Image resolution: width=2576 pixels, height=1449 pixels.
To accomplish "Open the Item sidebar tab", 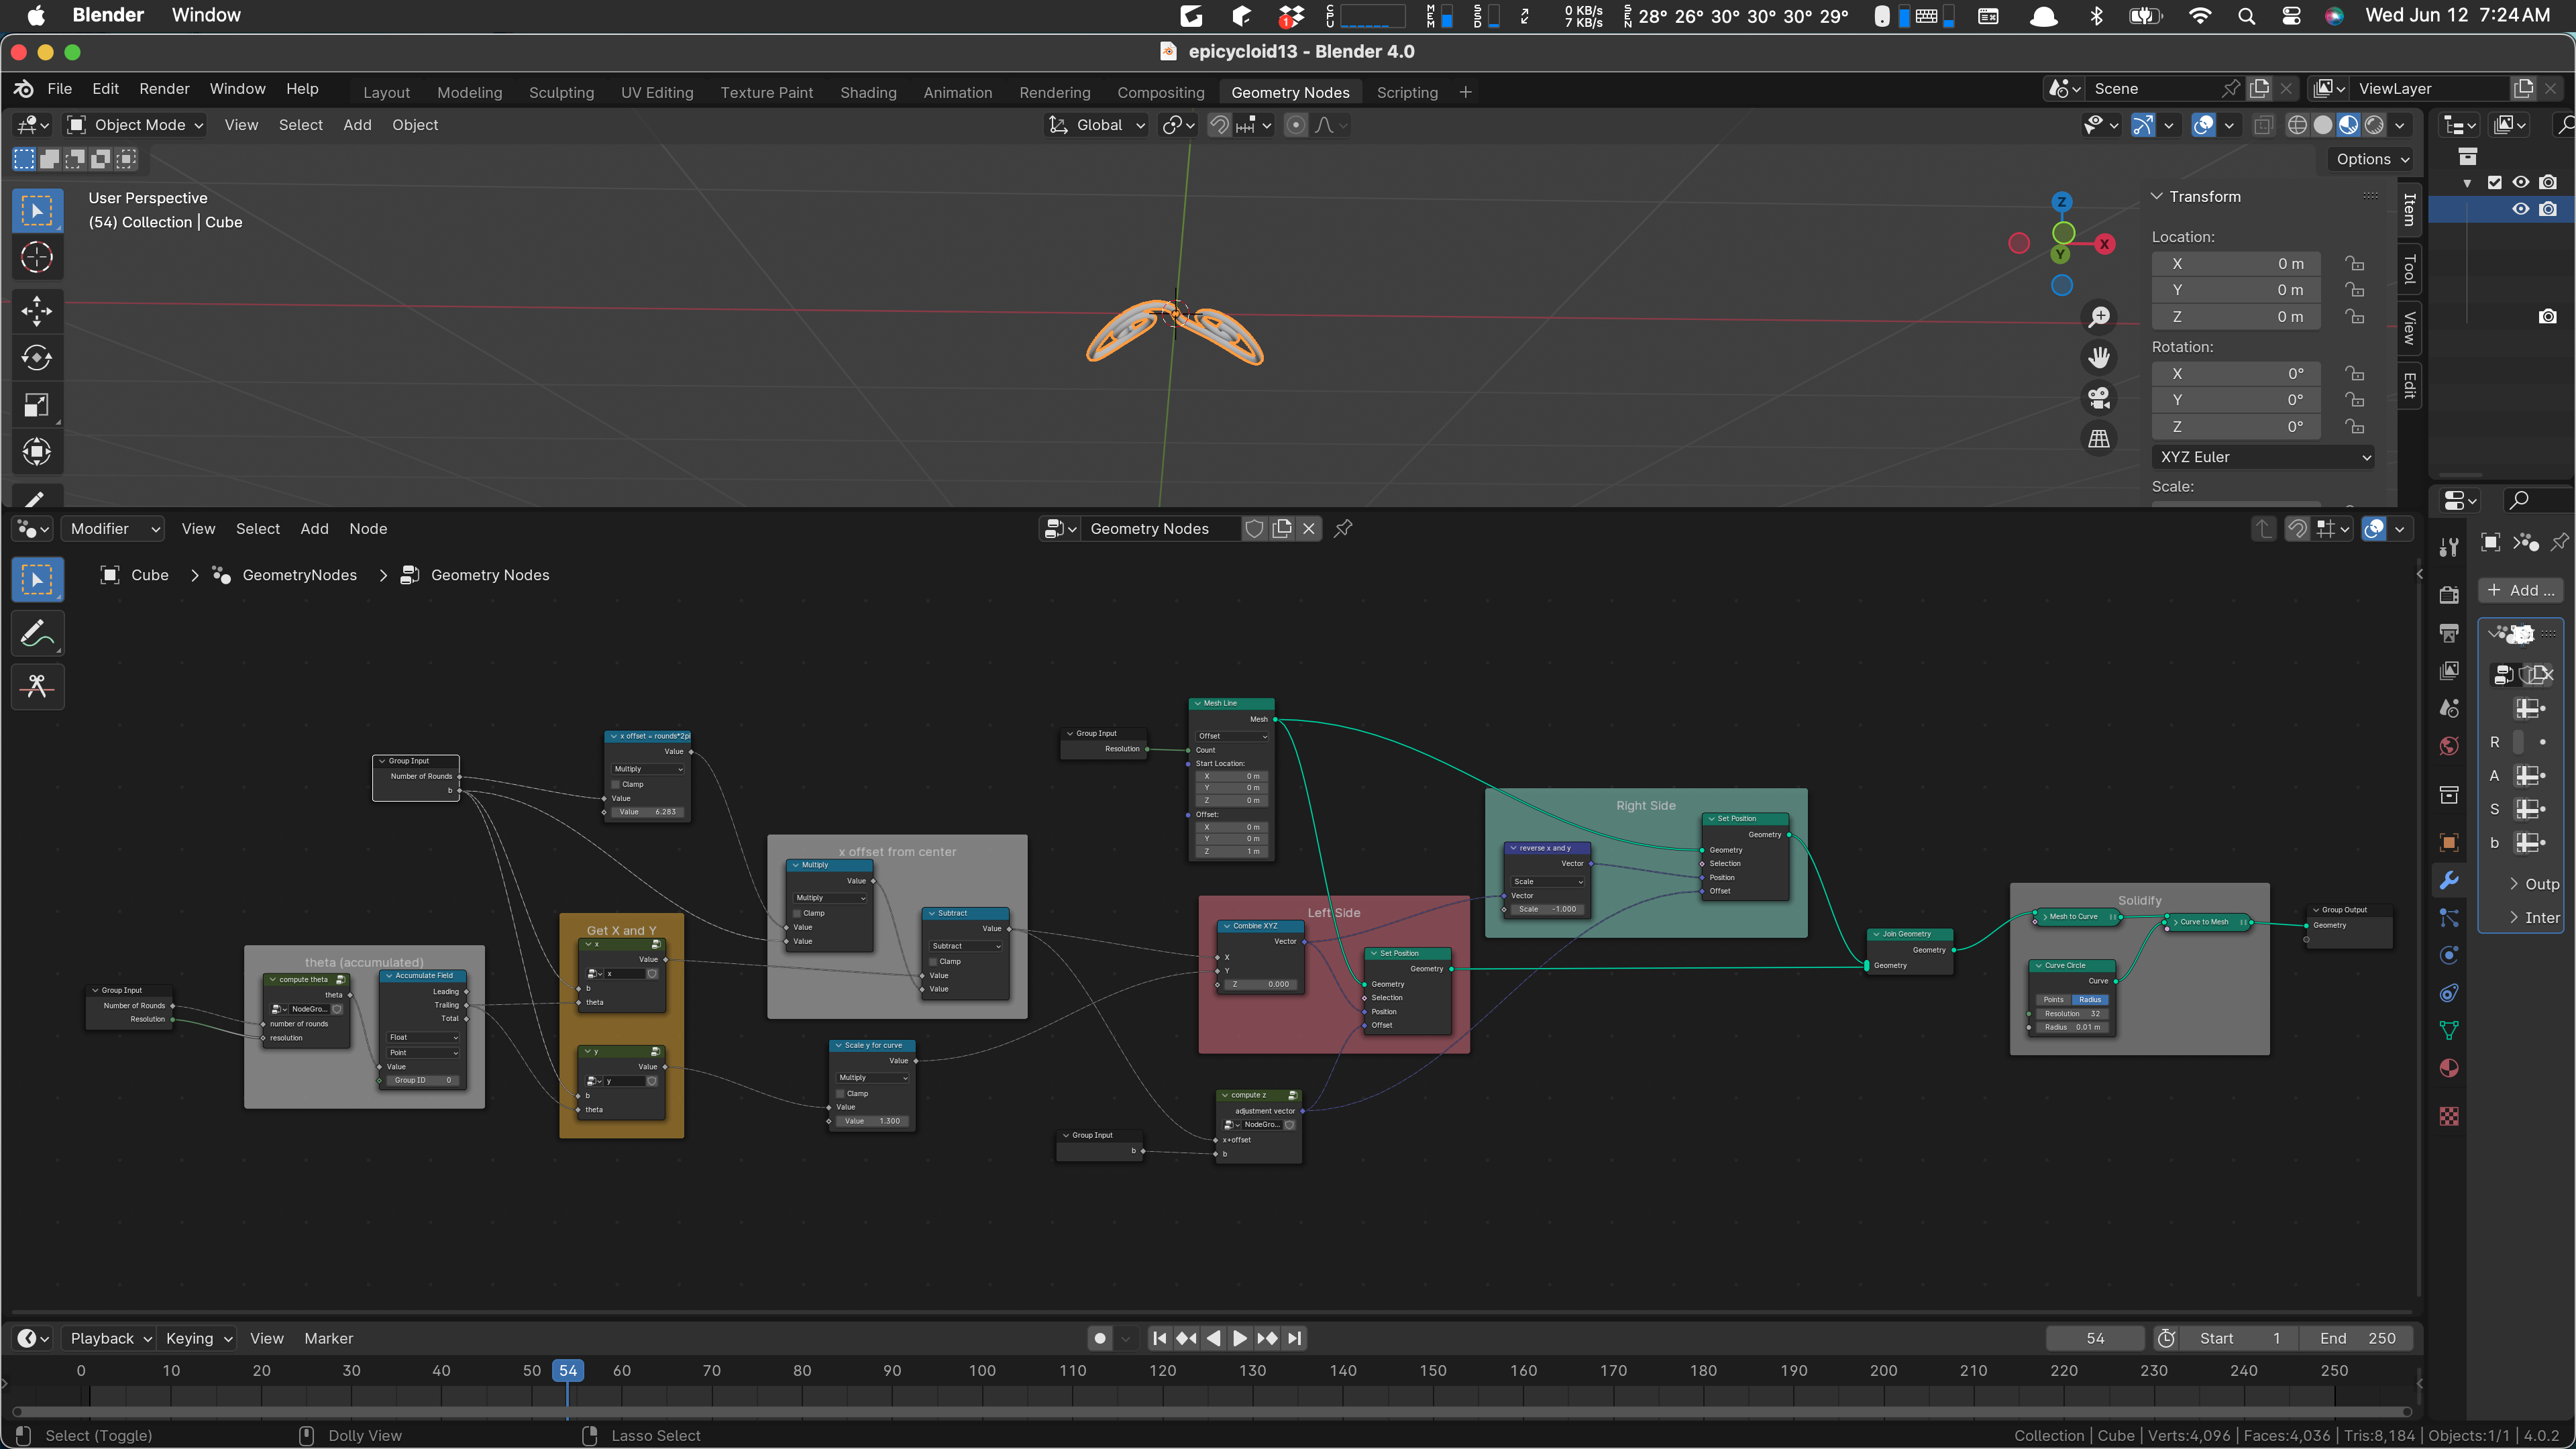I will pyautogui.click(x=2410, y=210).
